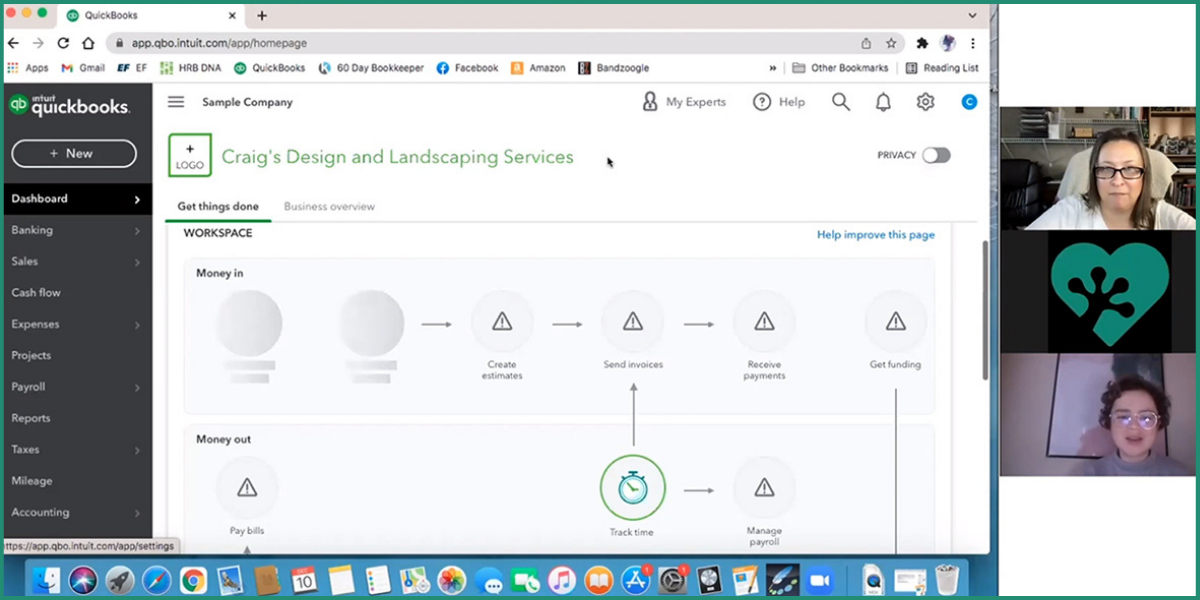1200x600 pixels.
Task: Select the QuickBooks browser tab
Action: [152, 16]
